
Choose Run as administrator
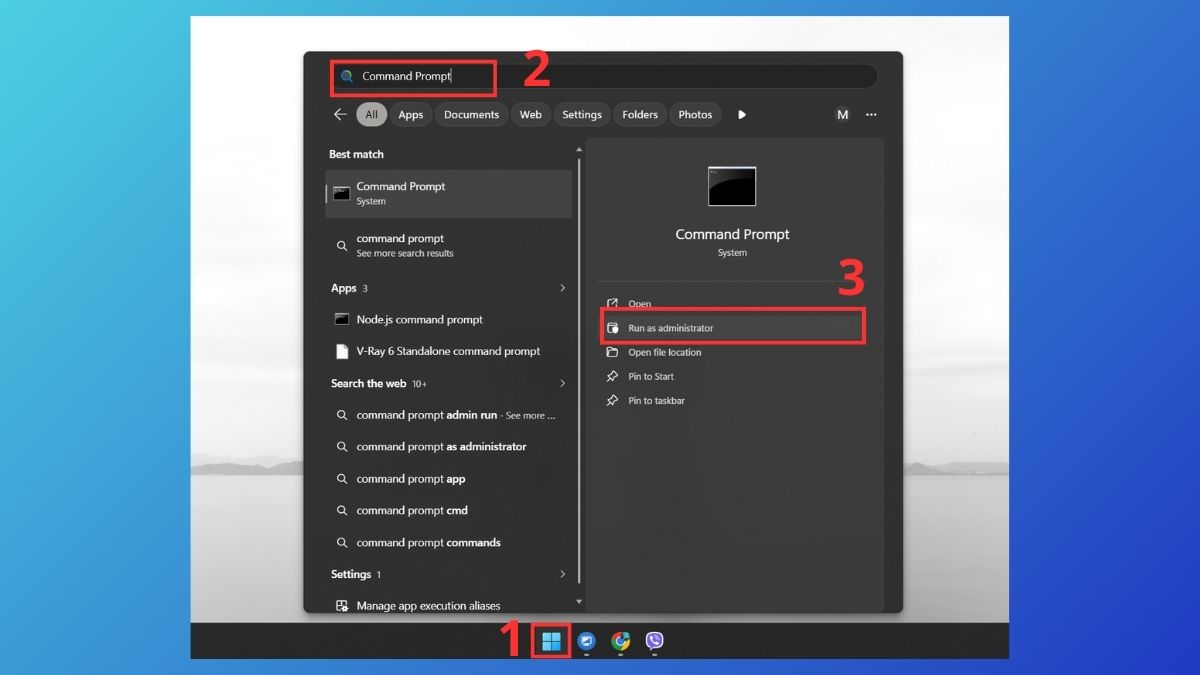pyautogui.click(x=732, y=328)
